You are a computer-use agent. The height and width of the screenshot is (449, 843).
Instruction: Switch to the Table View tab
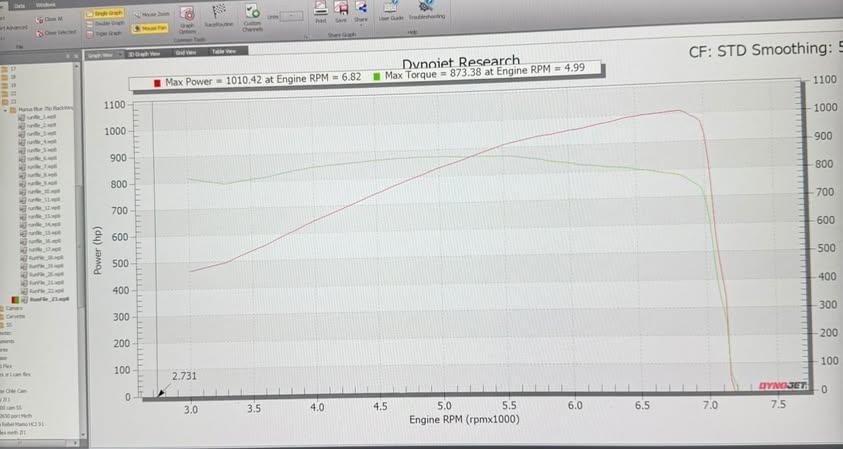(x=222, y=52)
